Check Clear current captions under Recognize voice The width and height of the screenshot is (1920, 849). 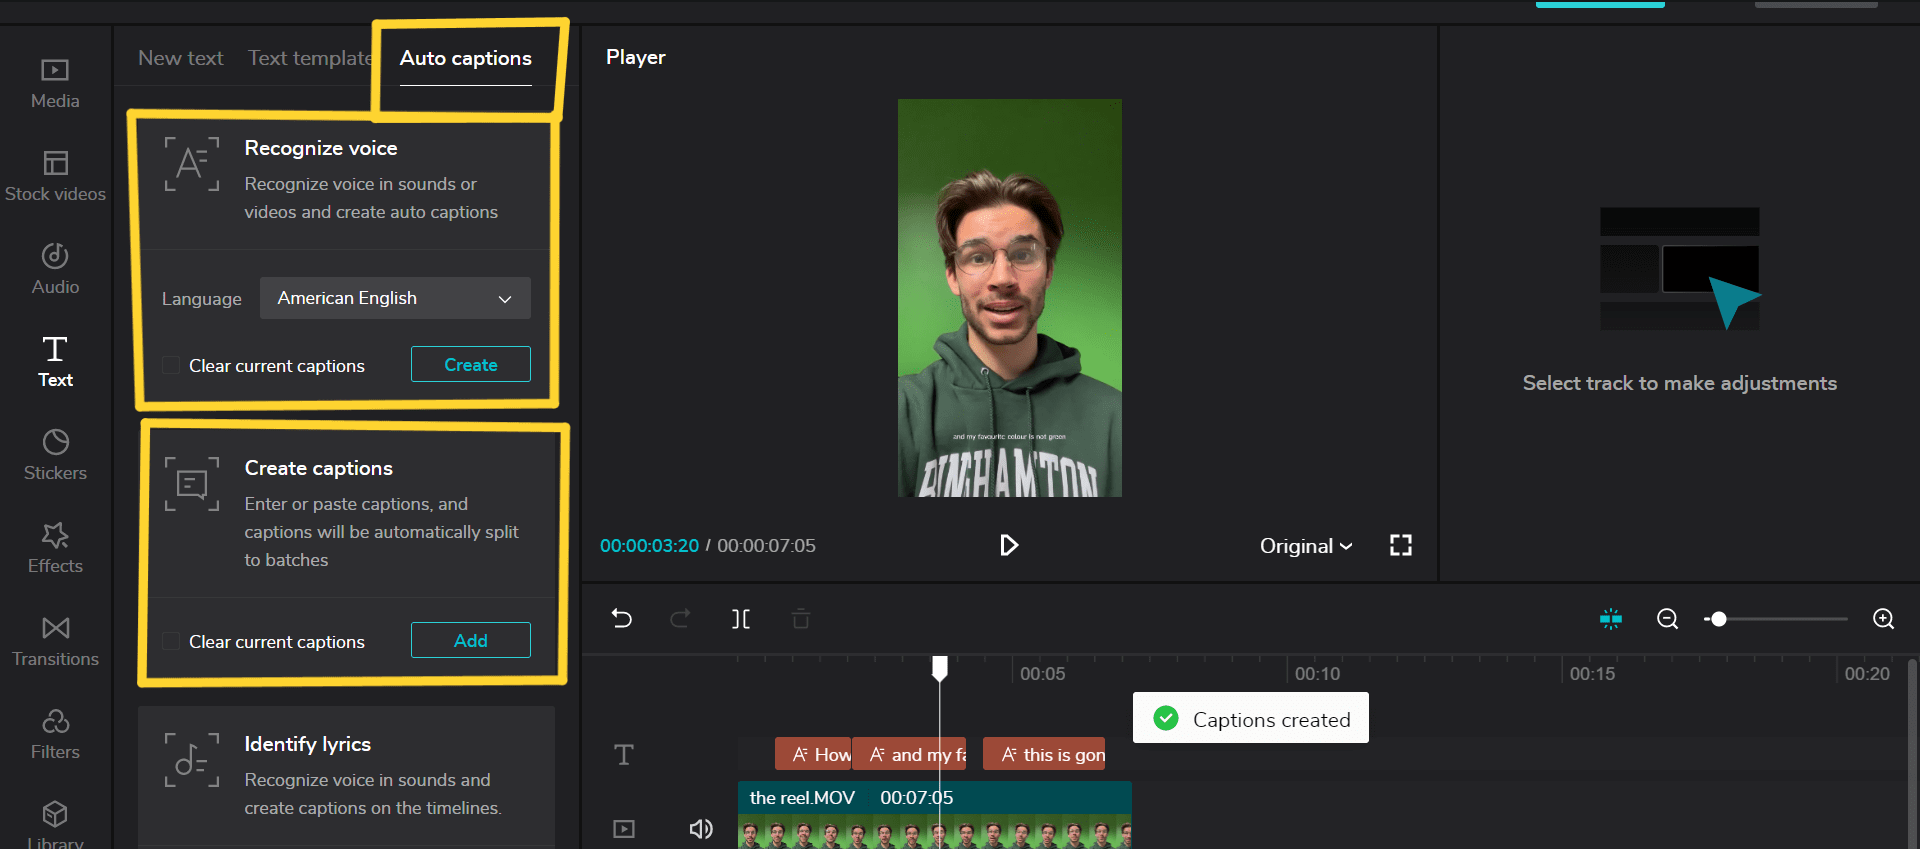(172, 366)
